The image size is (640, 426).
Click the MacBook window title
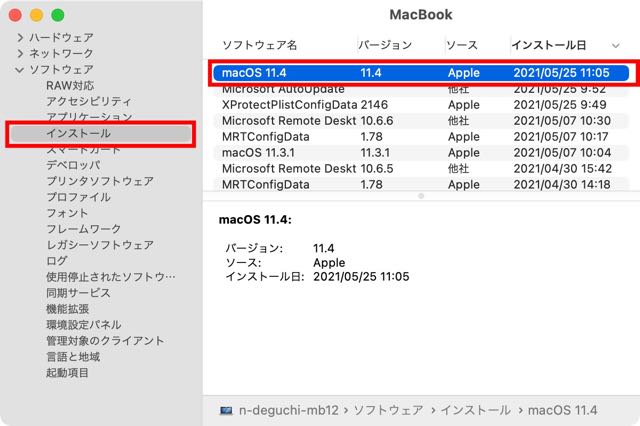pyautogui.click(x=421, y=15)
